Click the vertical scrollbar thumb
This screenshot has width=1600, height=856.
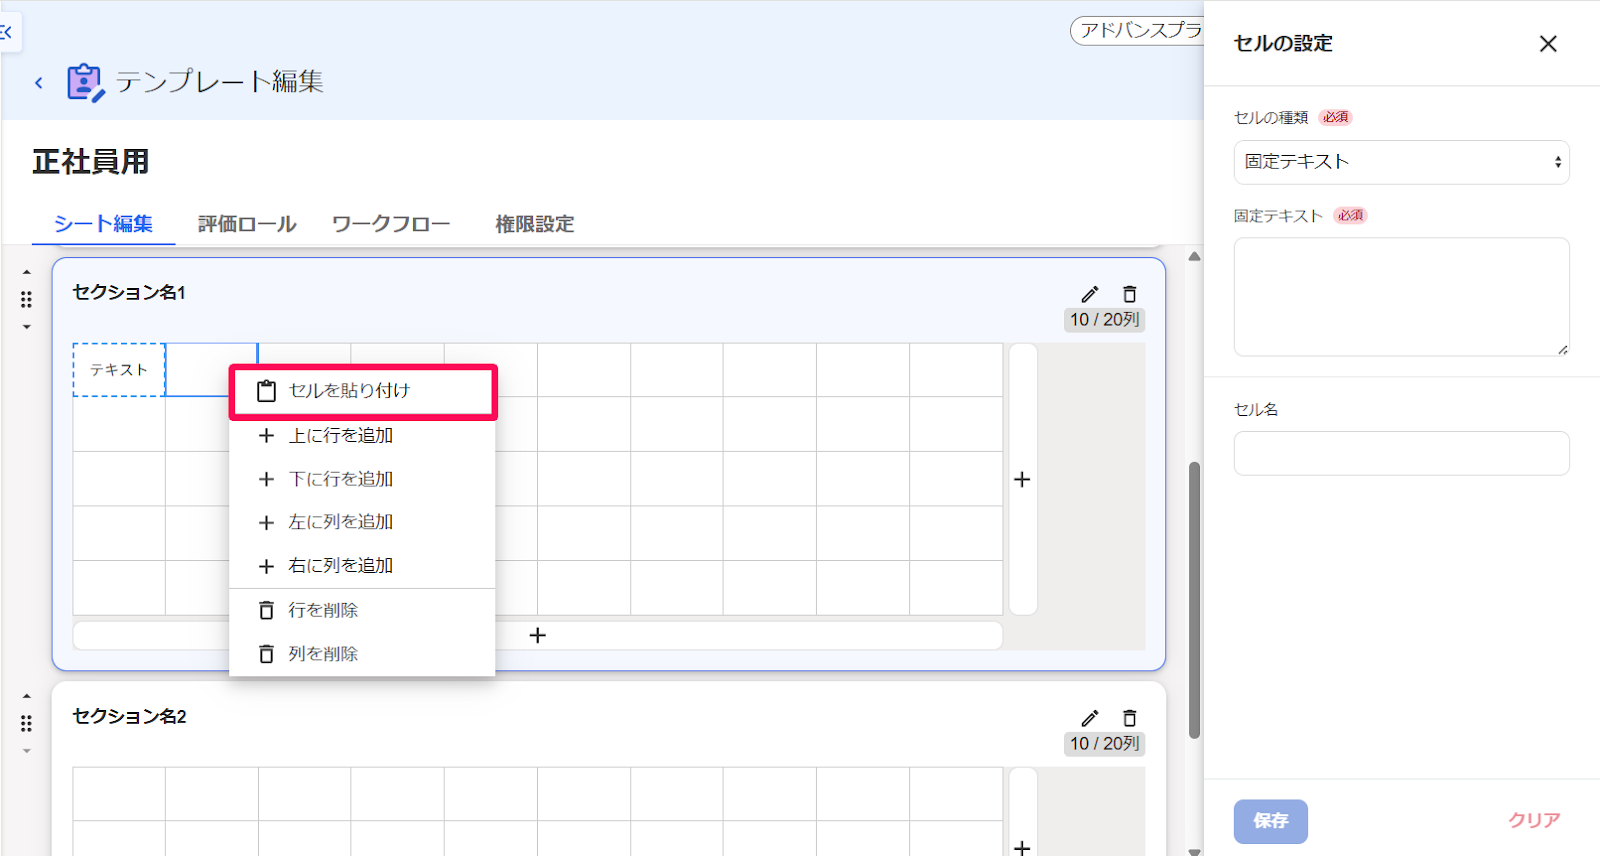pyautogui.click(x=1194, y=600)
